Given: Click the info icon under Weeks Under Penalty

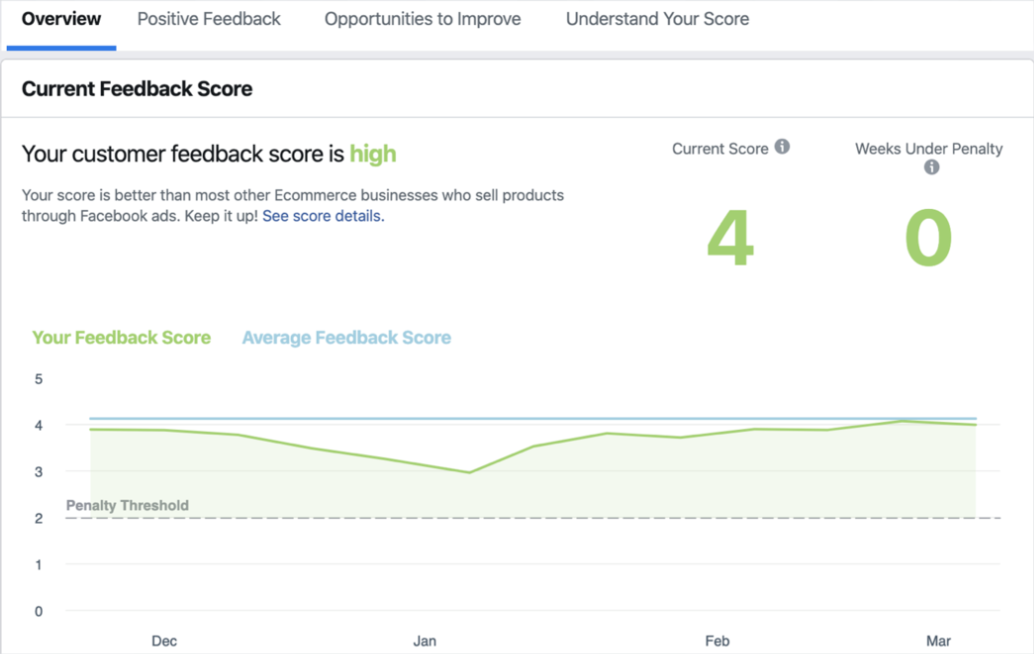Looking at the screenshot, I should pyautogui.click(x=931, y=167).
